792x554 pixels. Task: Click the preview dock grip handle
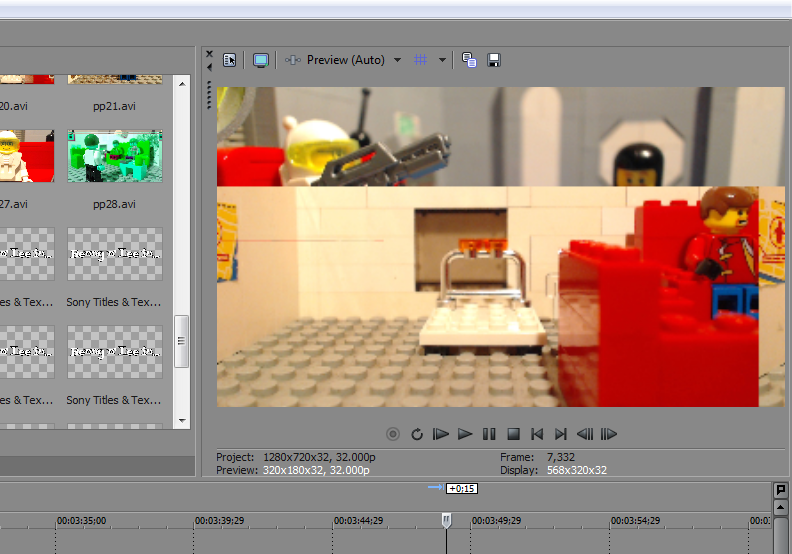[209, 95]
